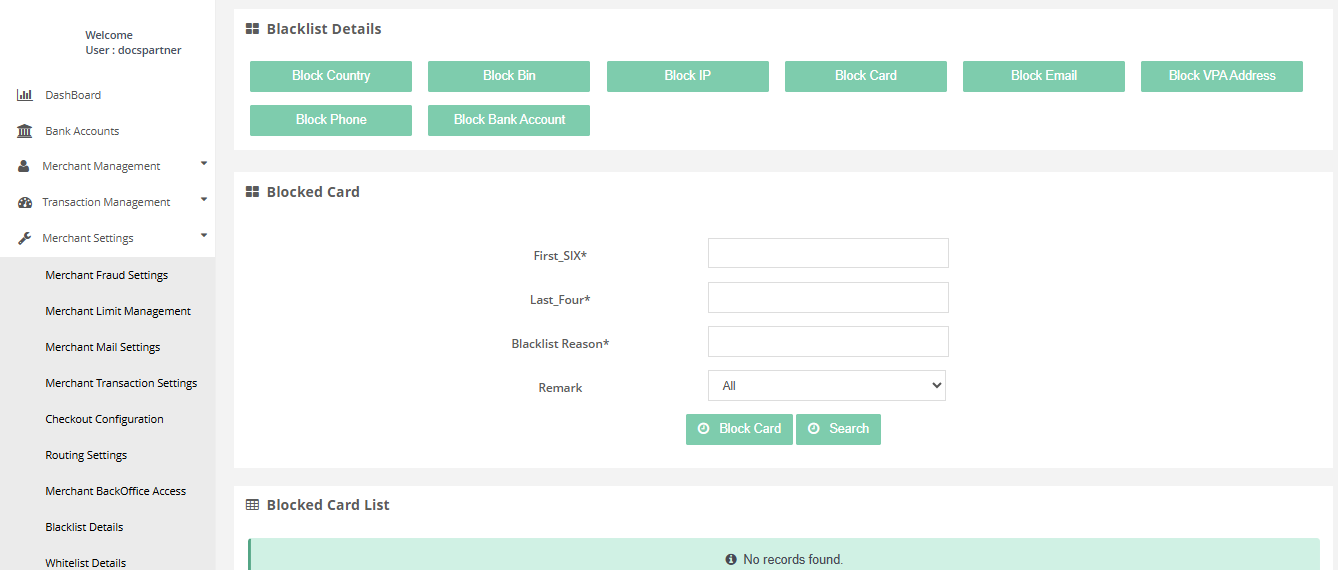1338x570 pixels.
Task: Click the Search button in Blocked Card form
Action: click(838, 429)
